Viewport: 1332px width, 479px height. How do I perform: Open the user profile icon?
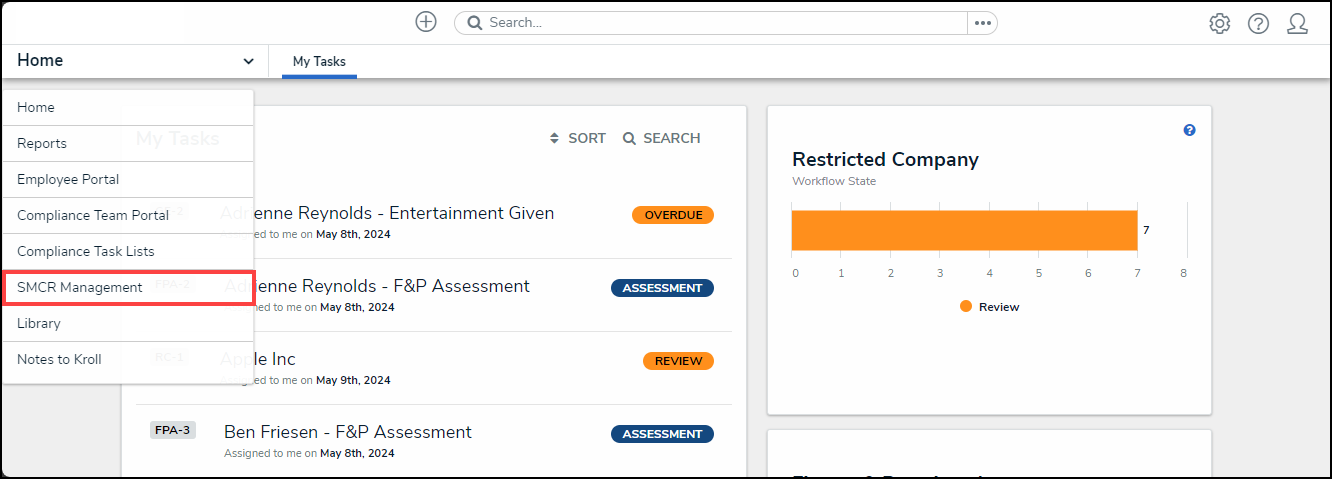[x=1297, y=24]
